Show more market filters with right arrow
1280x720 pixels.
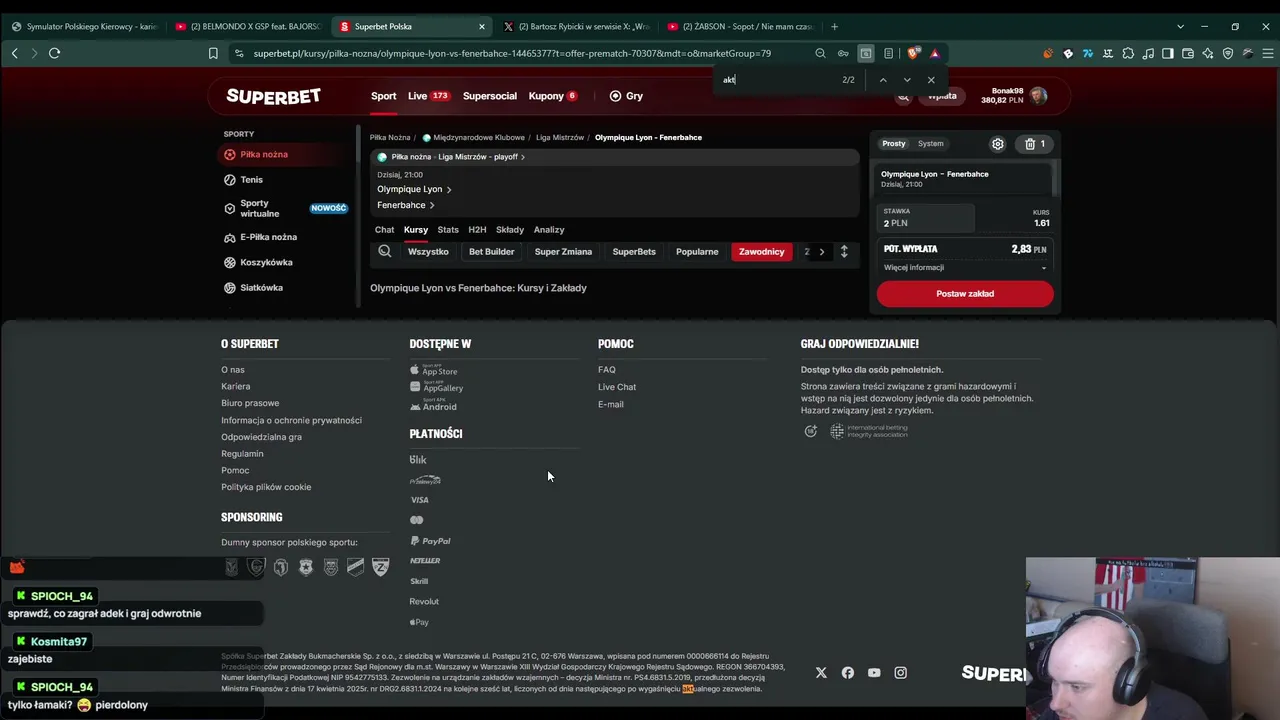[822, 252]
